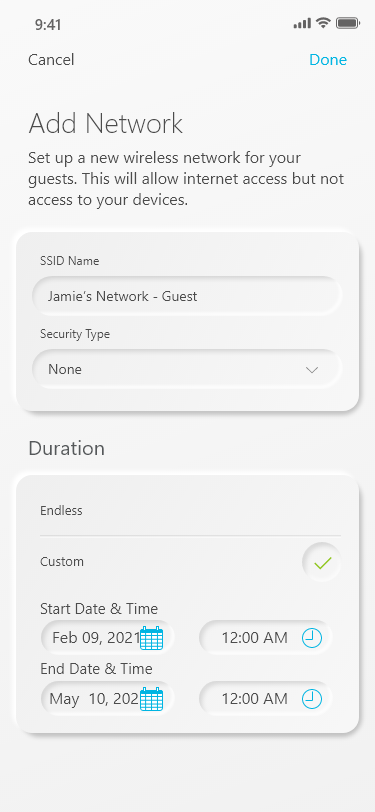Image resolution: width=375 pixels, height=812 pixels.
Task: Tap Done to save the network
Action: tap(328, 60)
